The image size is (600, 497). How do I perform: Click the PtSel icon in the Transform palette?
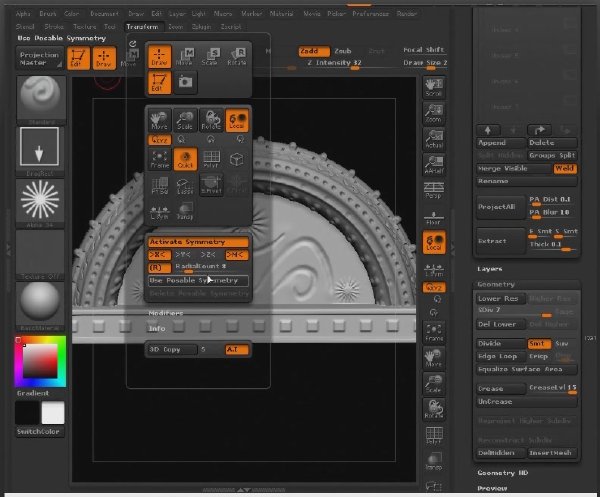click(159, 185)
